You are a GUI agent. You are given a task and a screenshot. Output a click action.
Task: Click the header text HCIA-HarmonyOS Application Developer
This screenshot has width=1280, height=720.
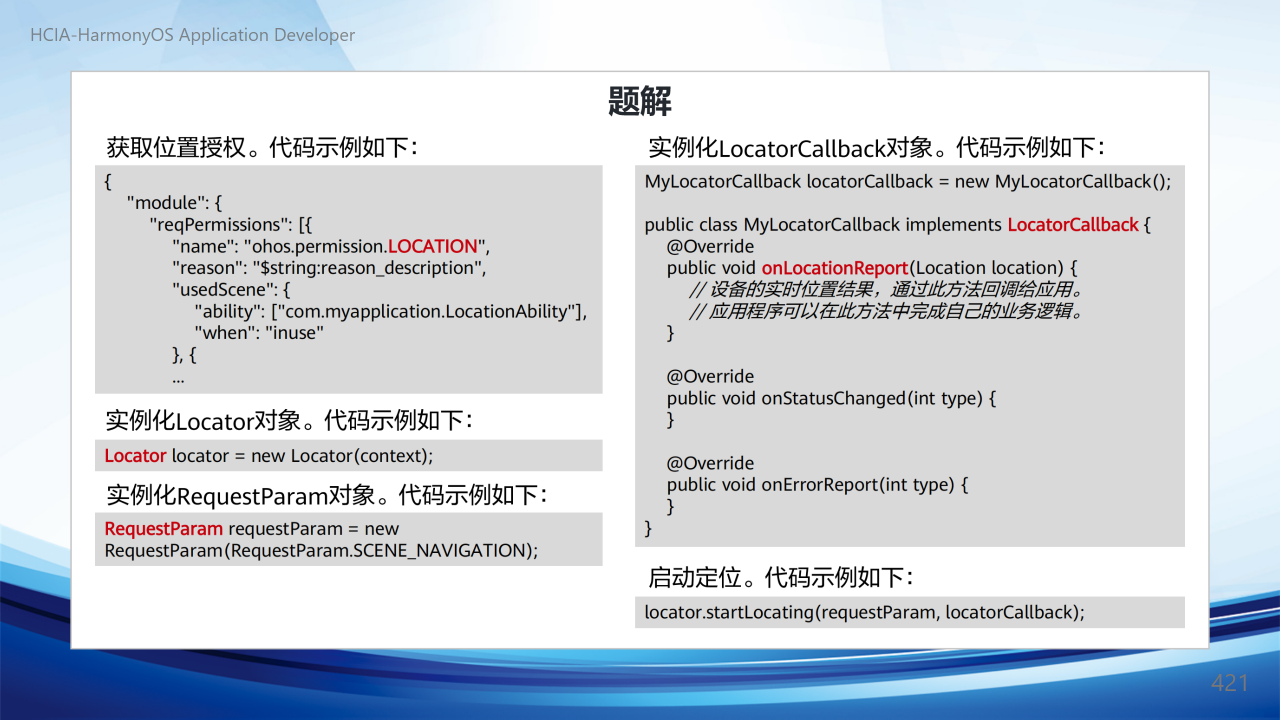click(x=193, y=35)
